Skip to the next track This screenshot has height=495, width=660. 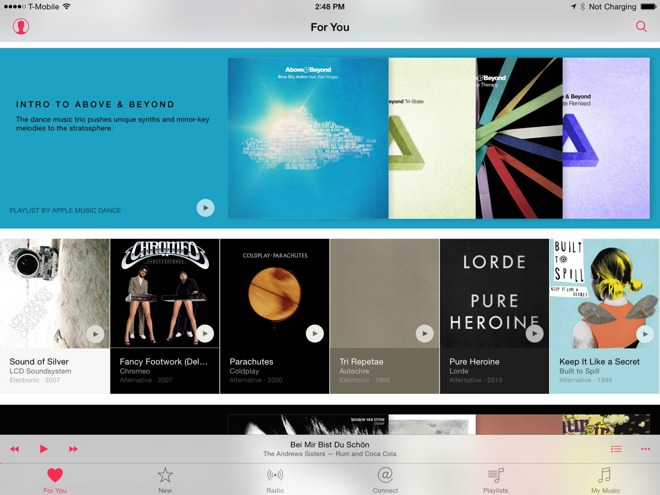click(x=73, y=449)
